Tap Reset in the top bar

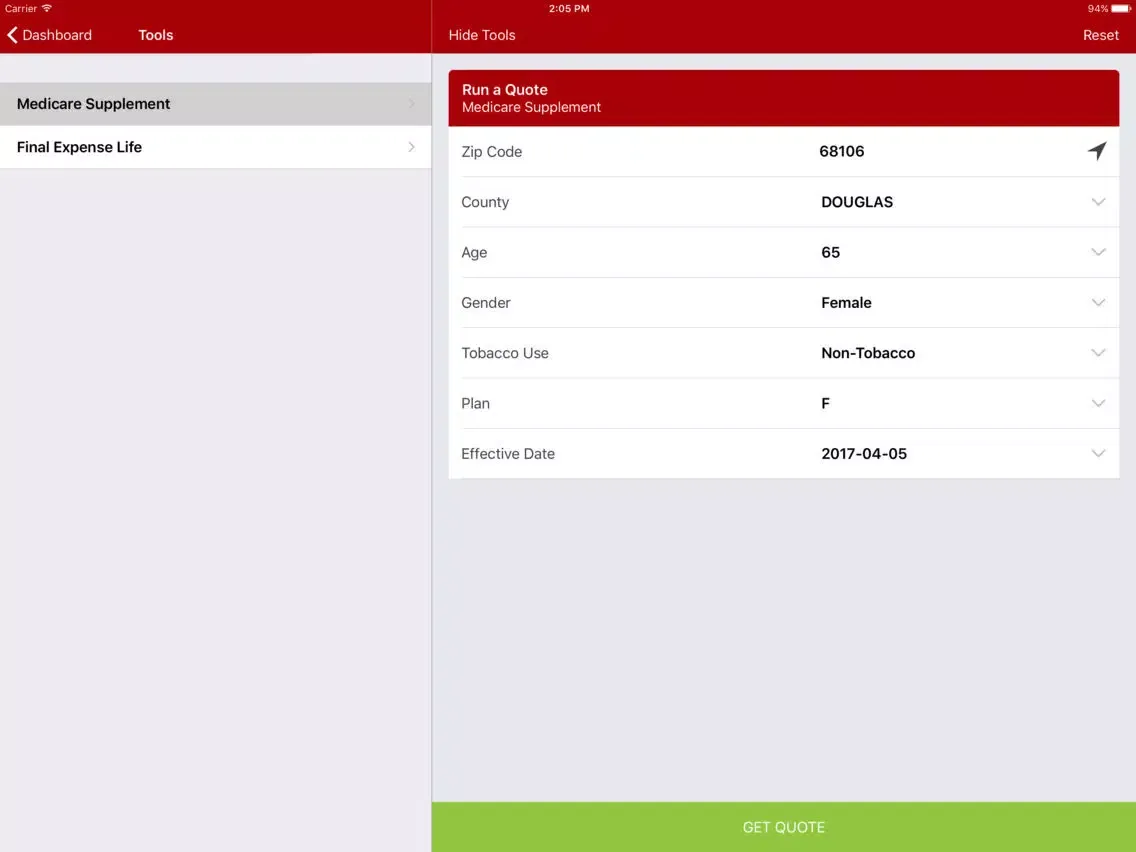[x=1100, y=35]
